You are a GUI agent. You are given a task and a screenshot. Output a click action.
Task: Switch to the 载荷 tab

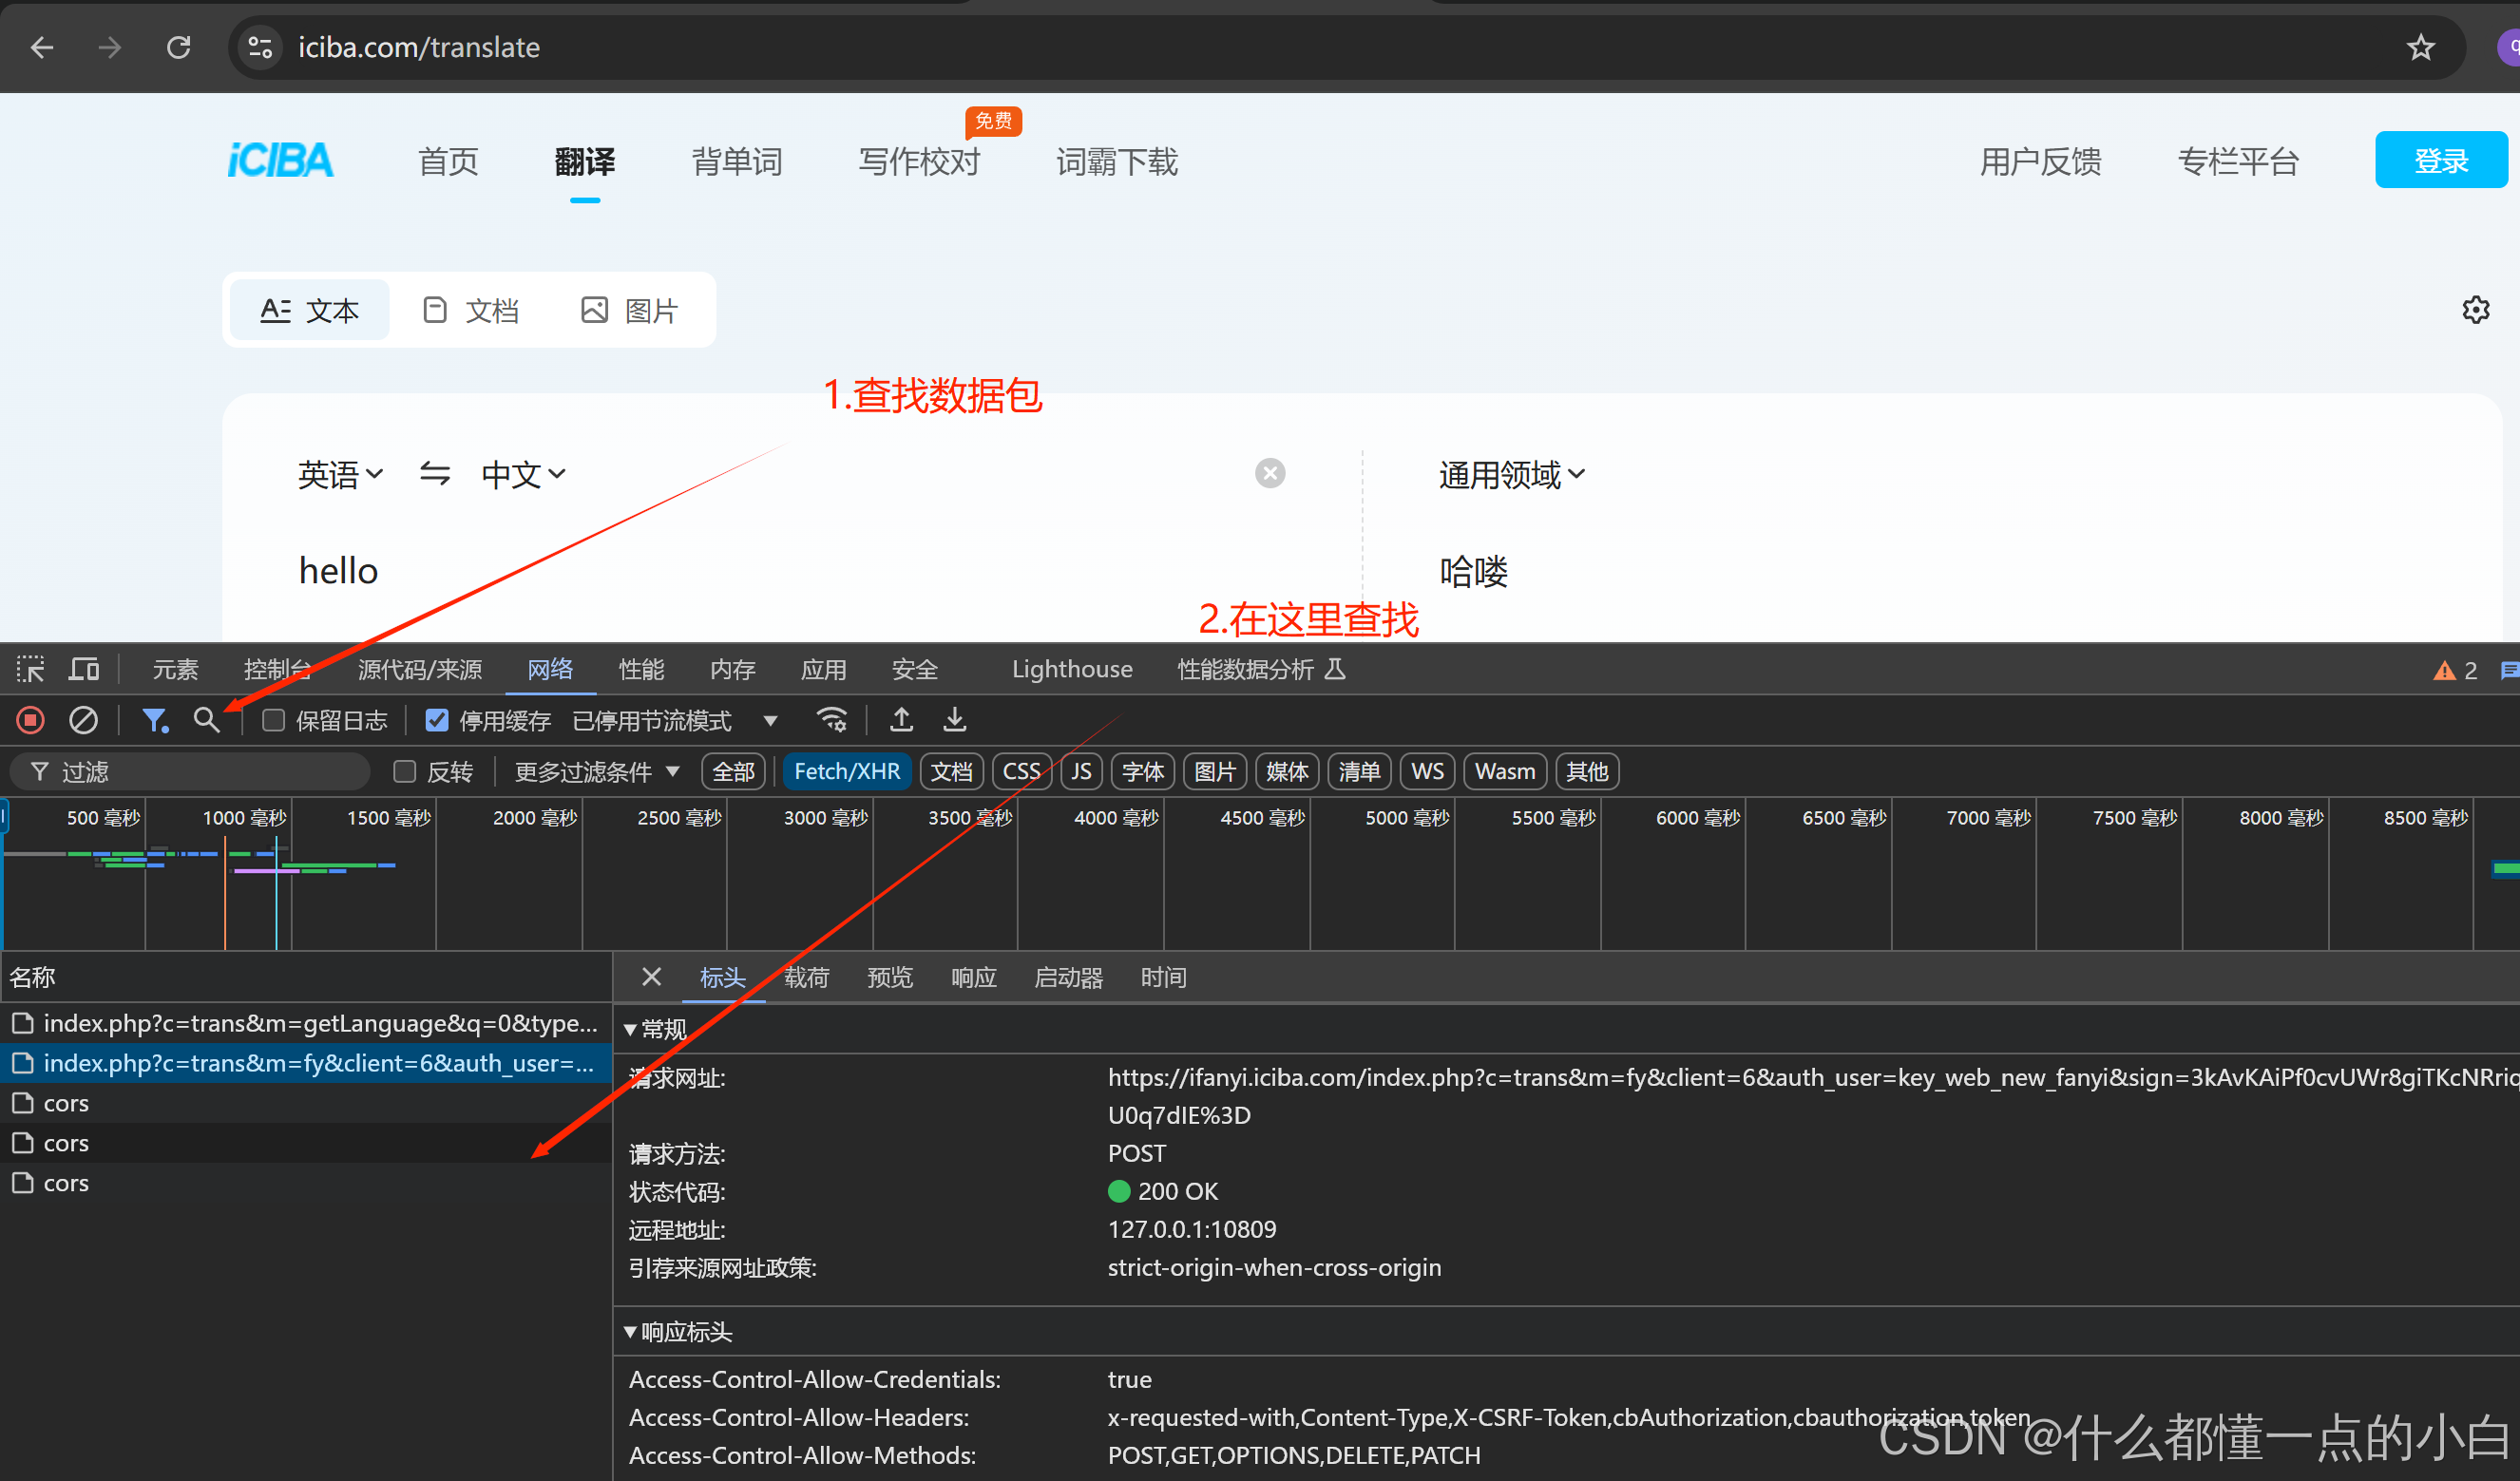(x=806, y=977)
